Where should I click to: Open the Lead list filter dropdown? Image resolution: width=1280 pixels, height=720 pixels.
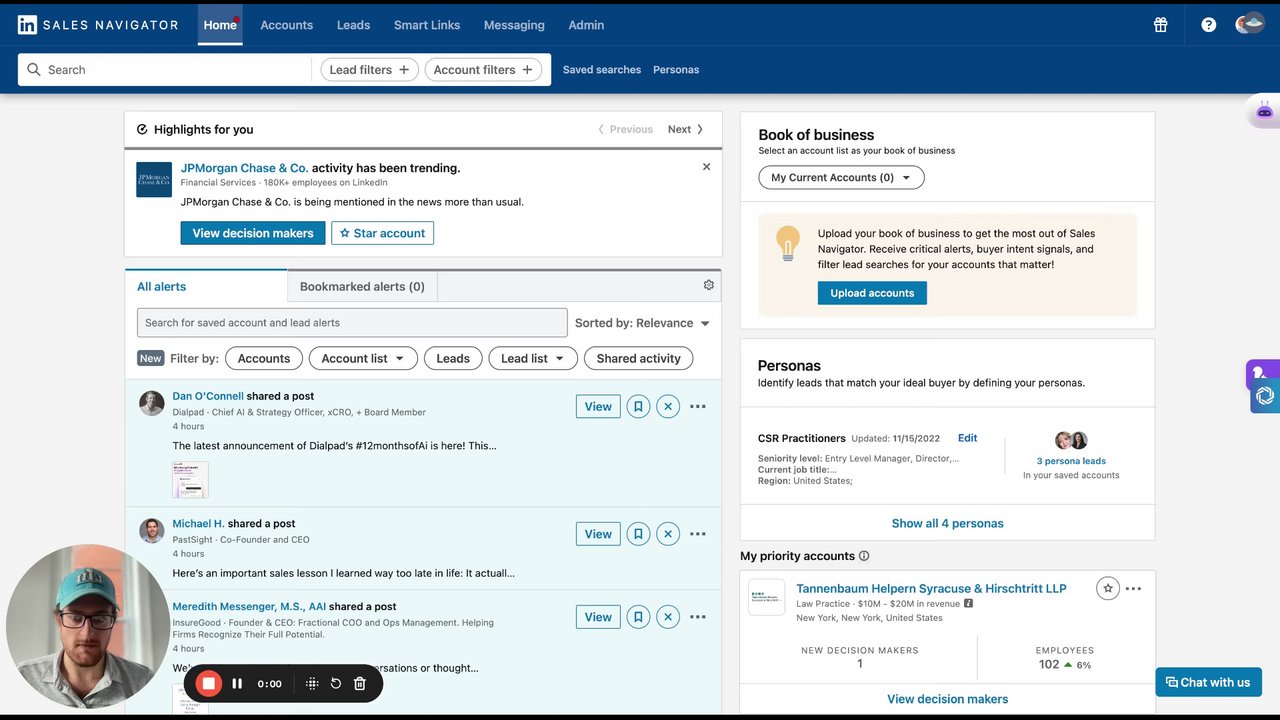click(x=533, y=358)
